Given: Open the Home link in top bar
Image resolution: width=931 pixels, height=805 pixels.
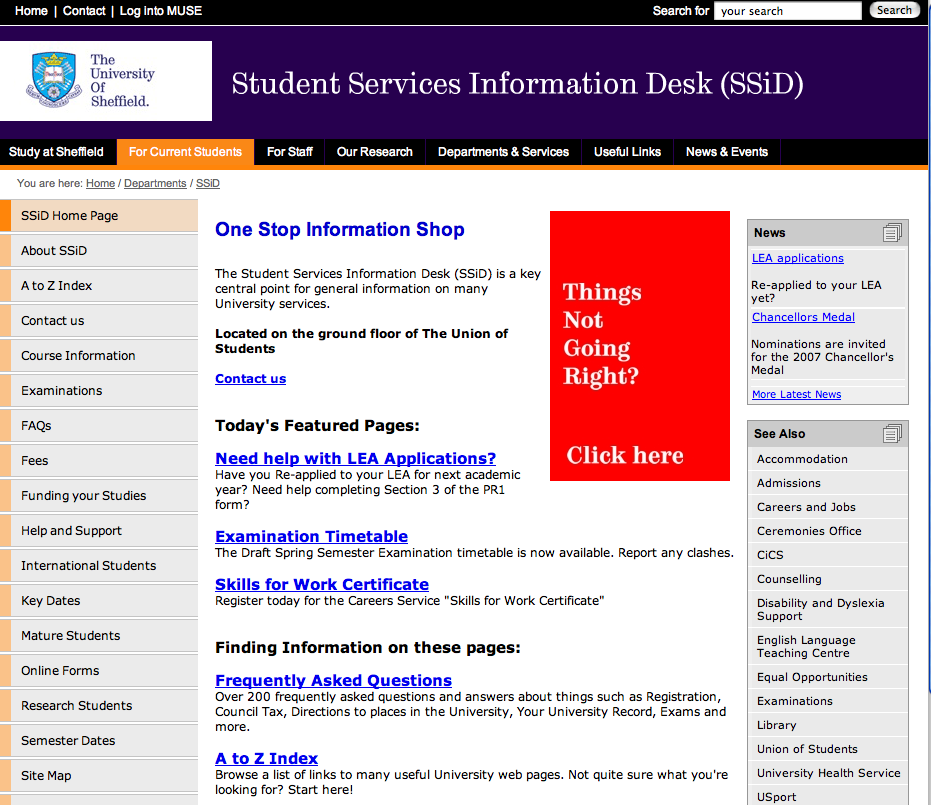Looking at the screenshot, I should 31,11.
